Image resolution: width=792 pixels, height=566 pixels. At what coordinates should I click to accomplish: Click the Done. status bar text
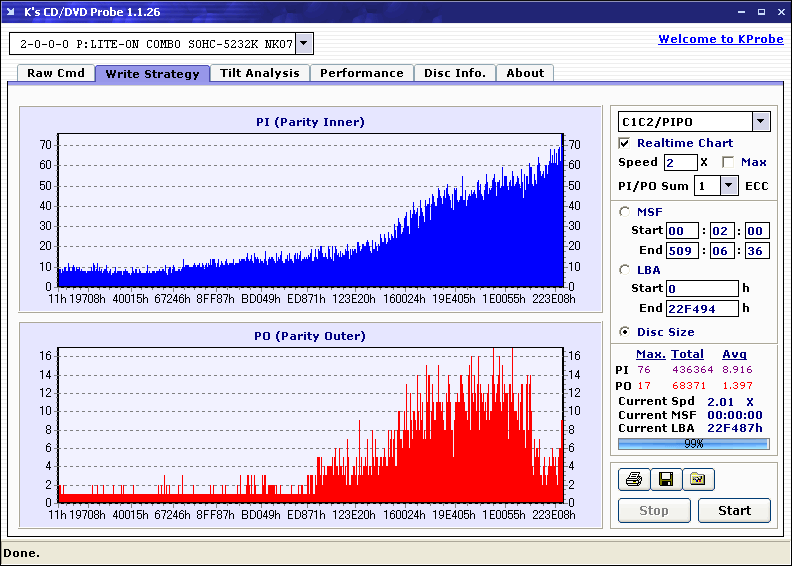[x=21, y=553]
